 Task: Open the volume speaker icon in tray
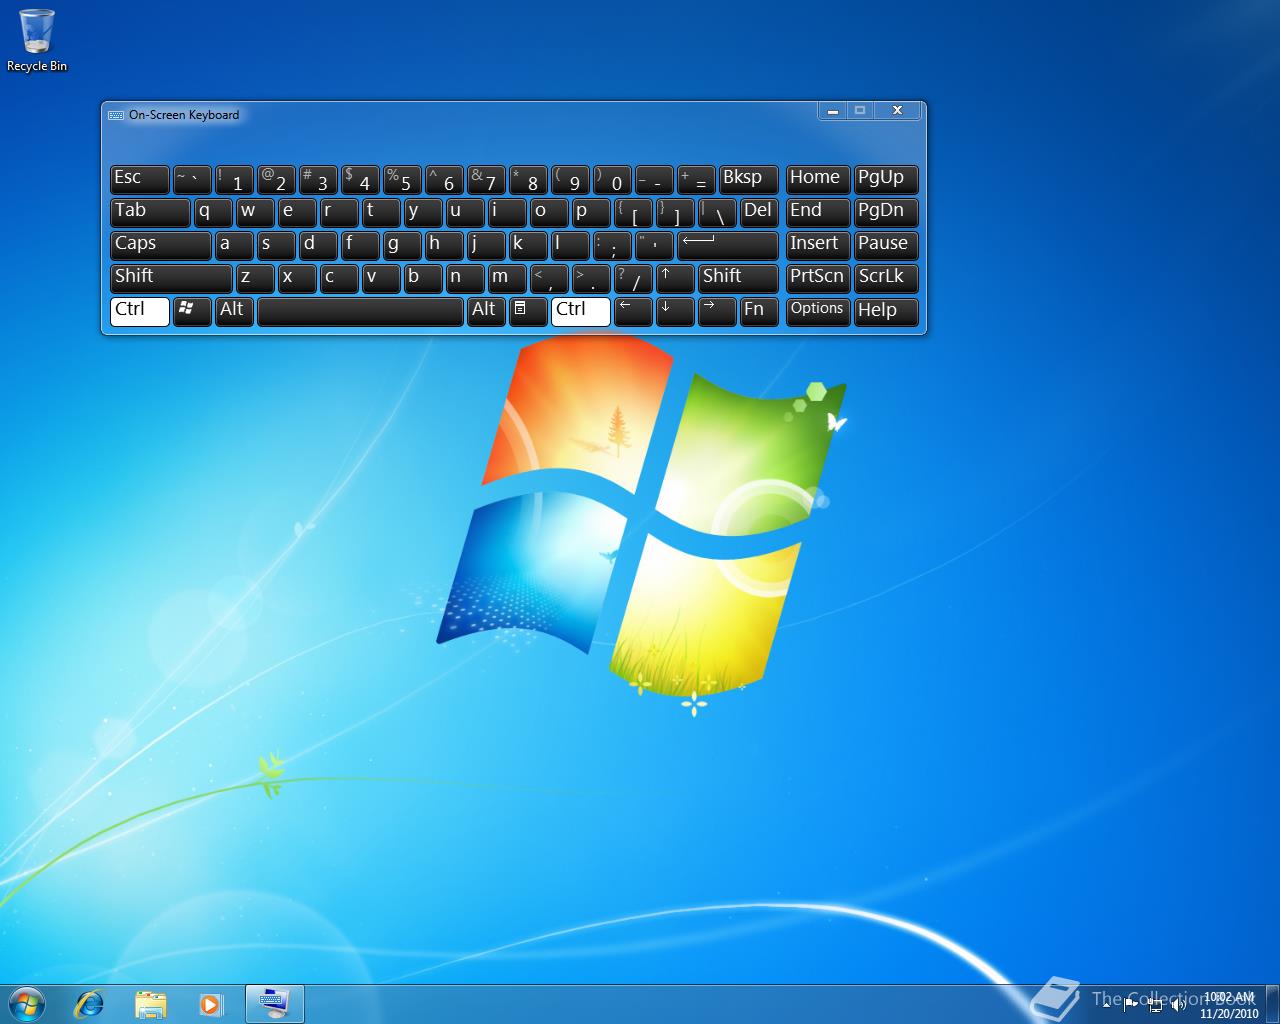click(x=1178, y=1005)
